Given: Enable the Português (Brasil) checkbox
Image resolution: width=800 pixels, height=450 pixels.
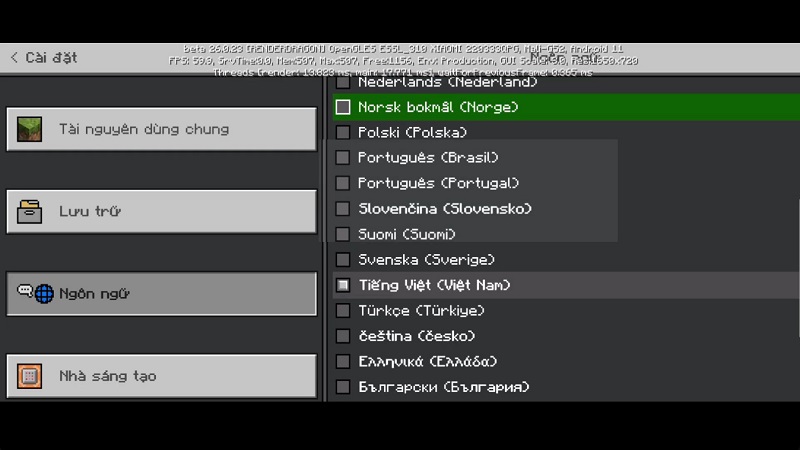Looking at the screenshot, I should pyautogui.click(x=343, y=158).
